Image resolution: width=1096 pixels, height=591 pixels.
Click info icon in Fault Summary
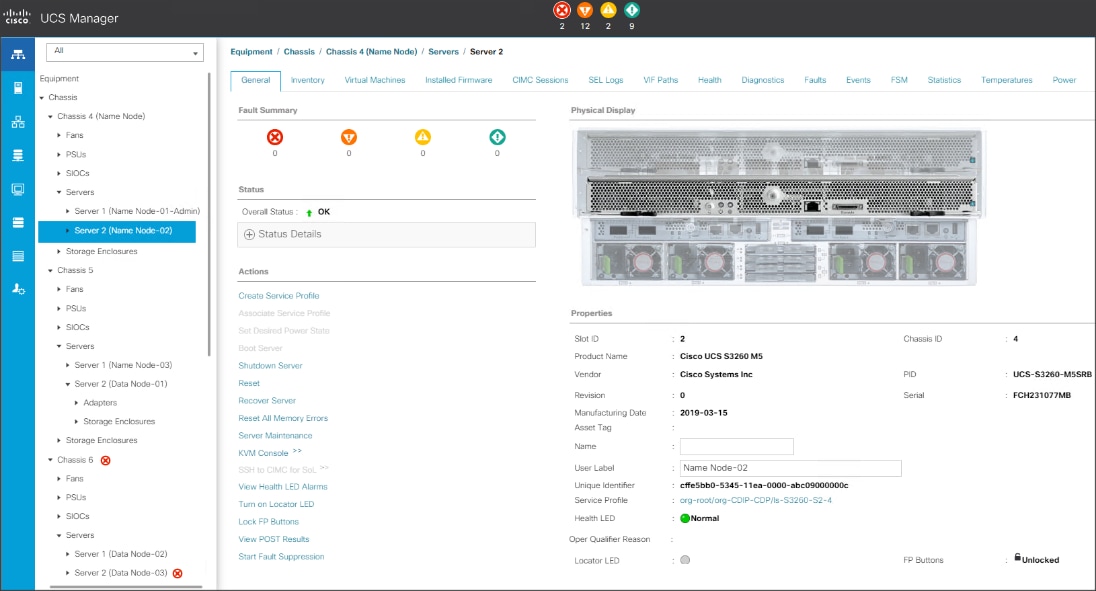(x=497, y=137)
